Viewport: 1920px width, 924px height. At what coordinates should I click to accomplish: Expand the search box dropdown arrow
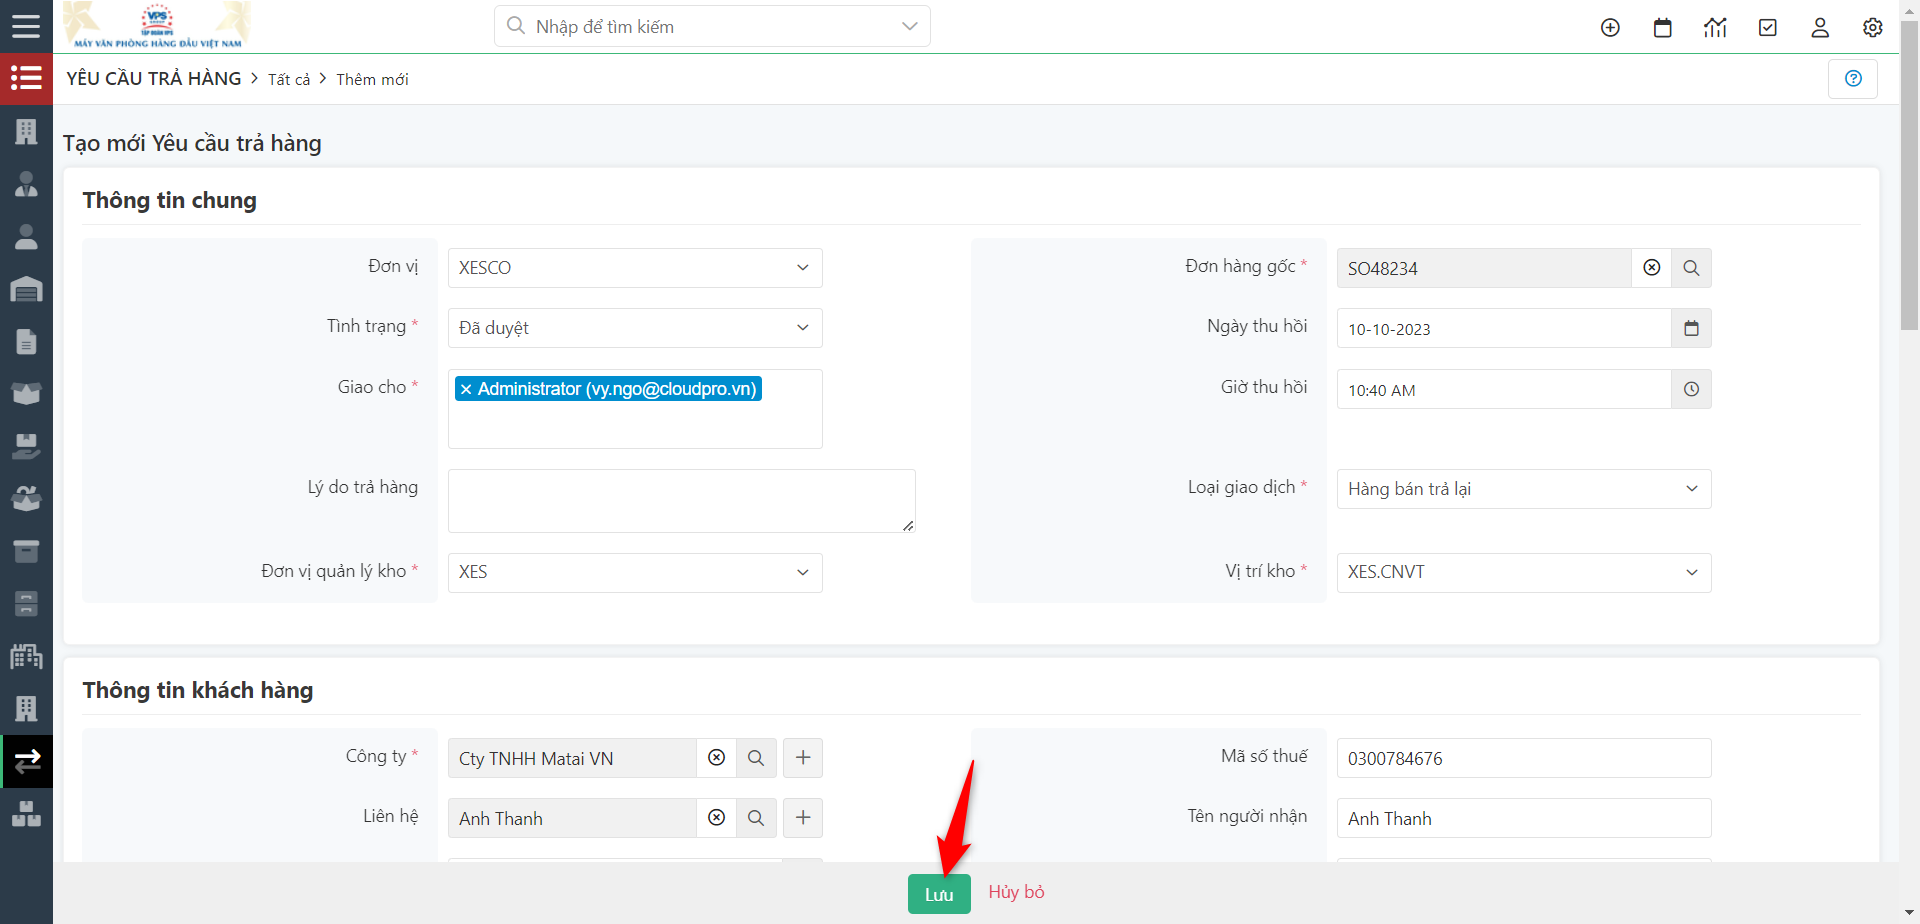tap(909, 26)
